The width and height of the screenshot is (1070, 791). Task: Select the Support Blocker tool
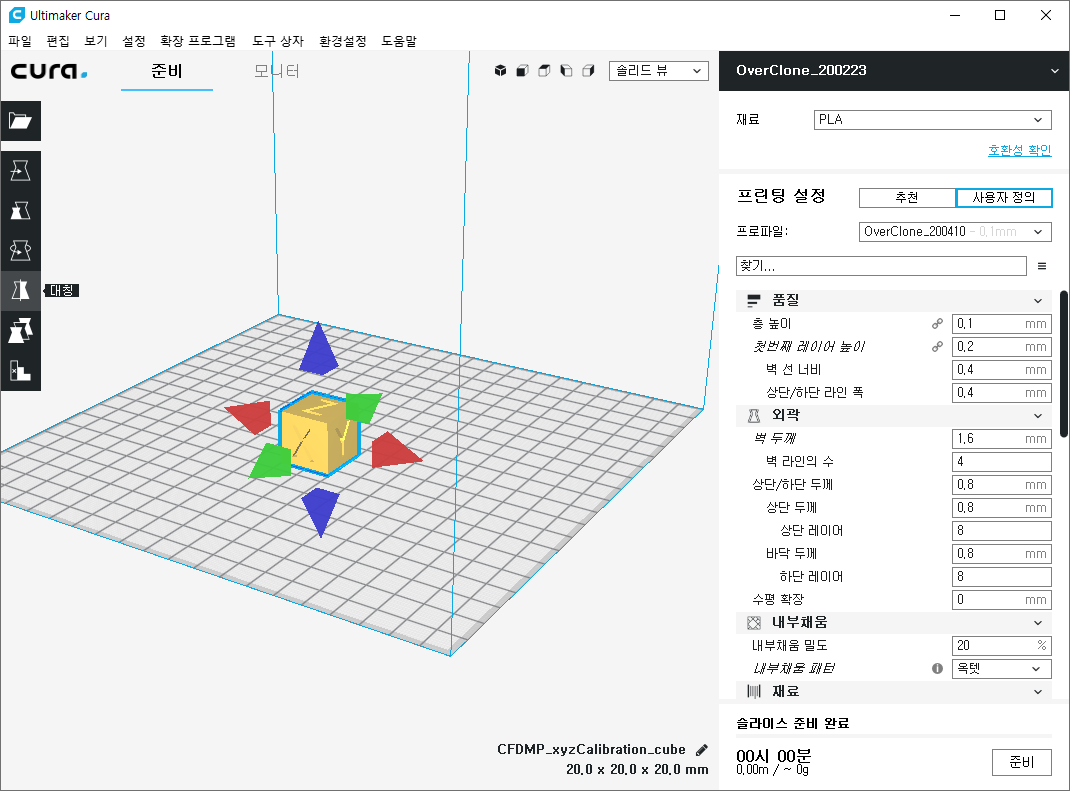[20, 371]
